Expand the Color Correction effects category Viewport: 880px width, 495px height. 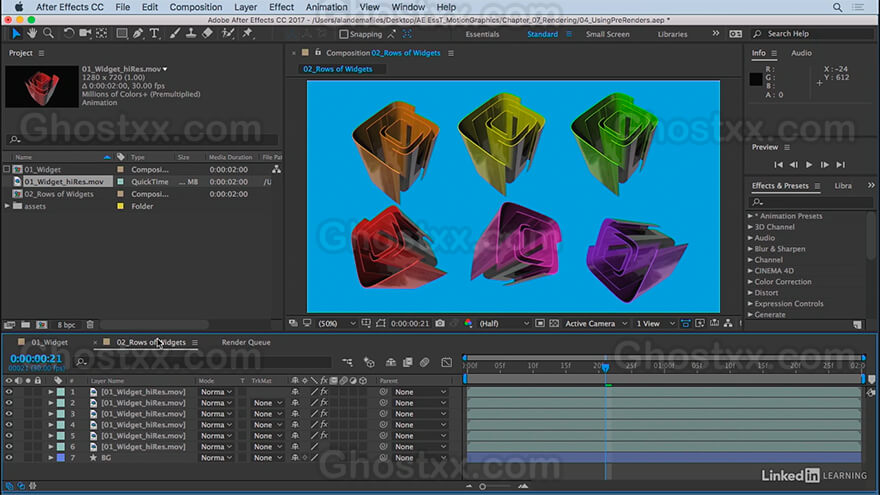[x=750, y=282]
